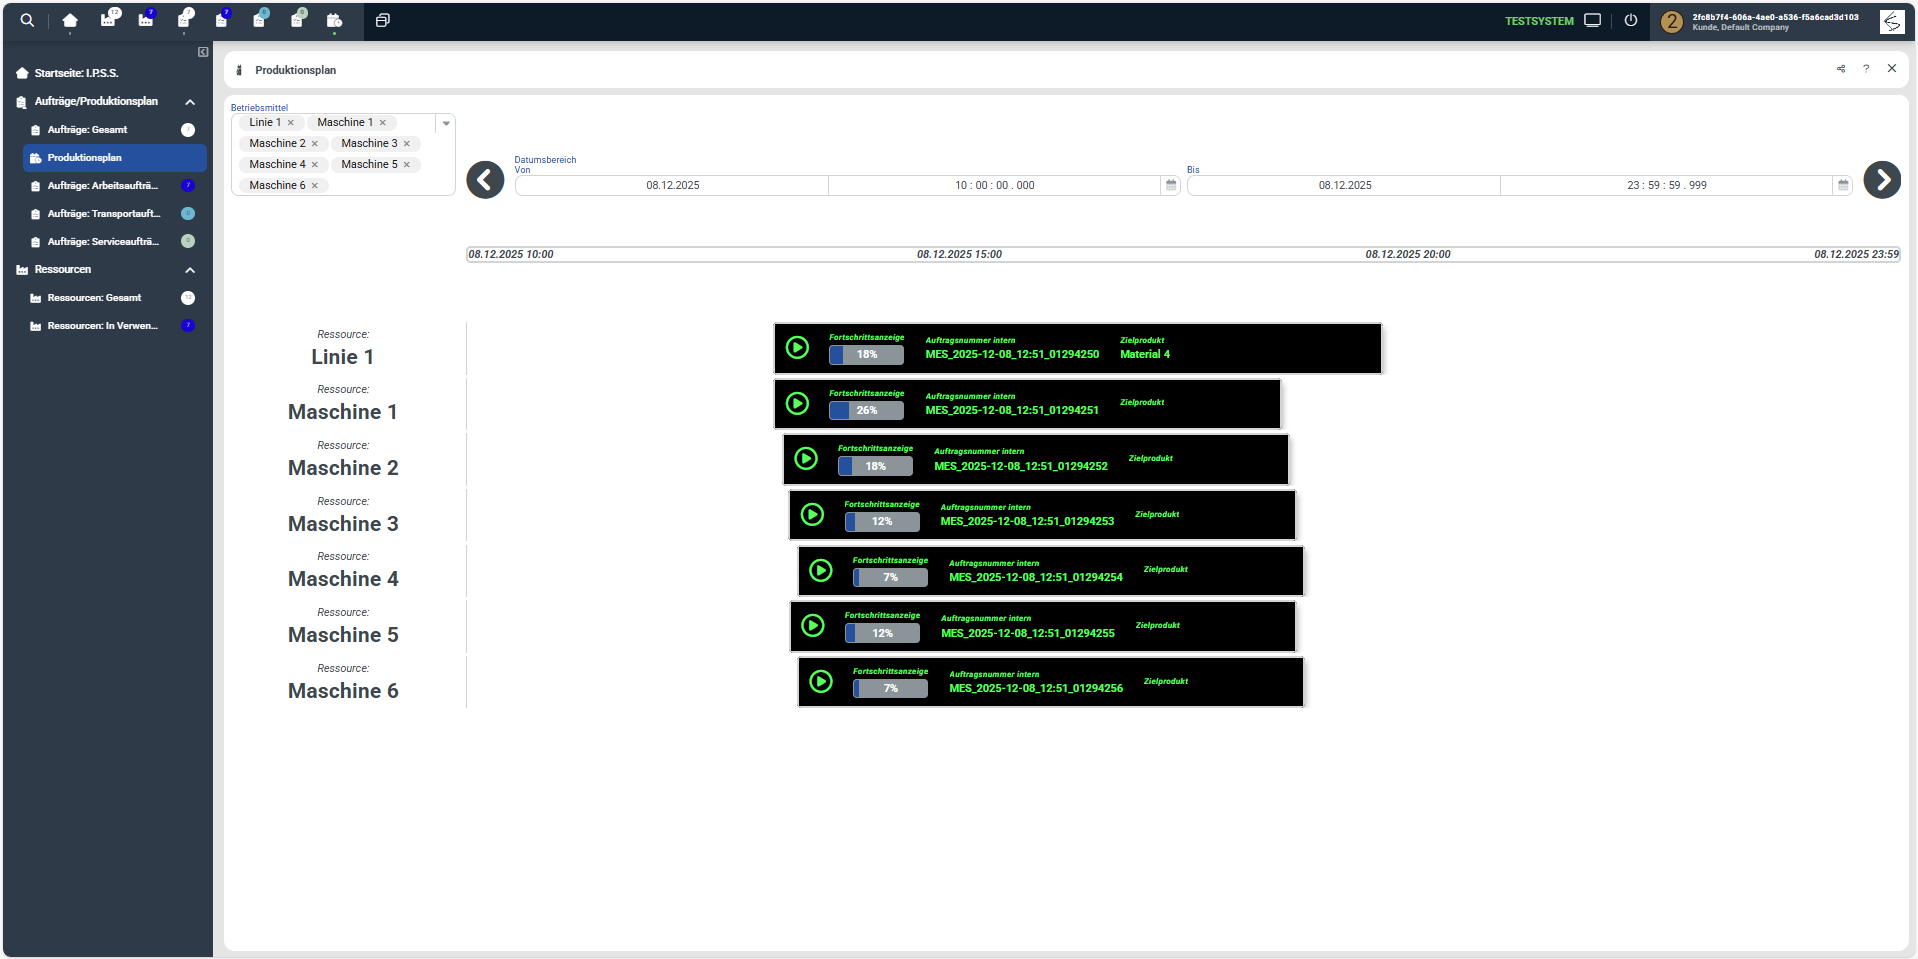Remove Maschine 3 chip from Betriebsmittel
This screenshot has width=1918, height=959.
(407, 144)
